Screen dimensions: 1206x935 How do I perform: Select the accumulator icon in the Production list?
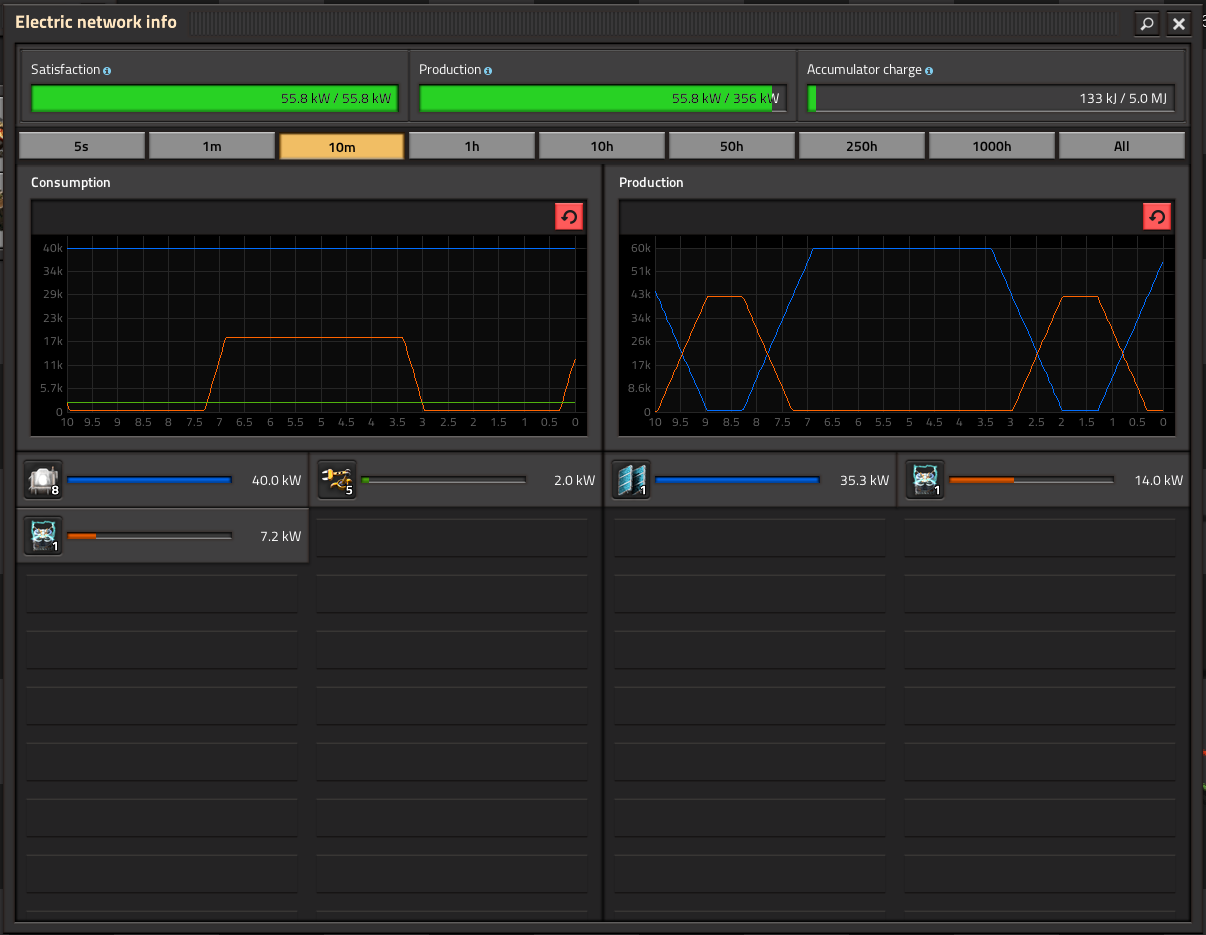924,480
